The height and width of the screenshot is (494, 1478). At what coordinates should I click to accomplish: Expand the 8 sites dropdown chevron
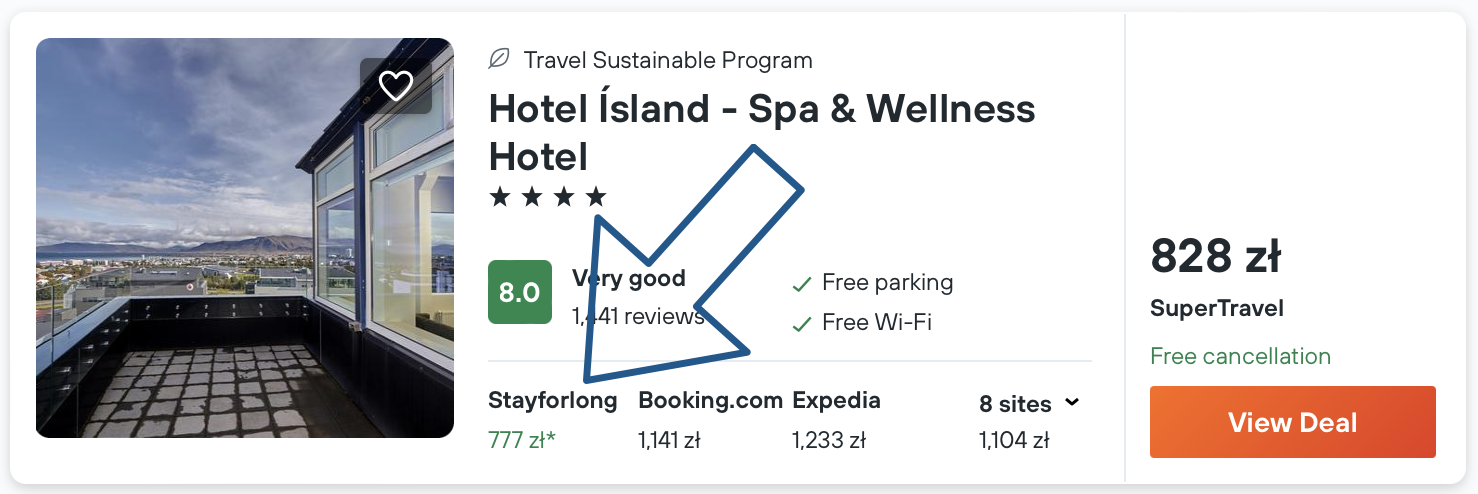click(1072, 403)
